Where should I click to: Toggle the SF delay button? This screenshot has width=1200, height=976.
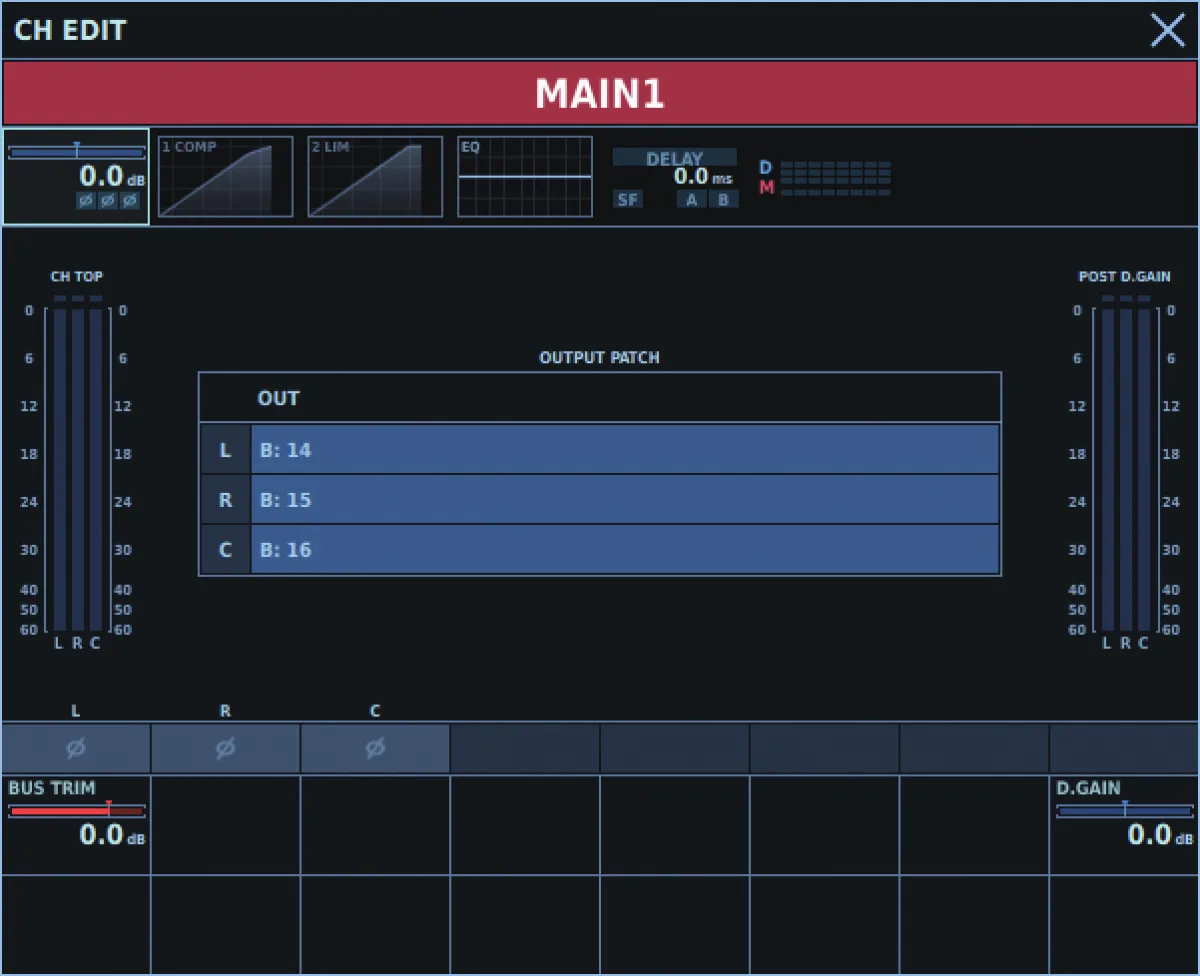click(x=628, y=199)
